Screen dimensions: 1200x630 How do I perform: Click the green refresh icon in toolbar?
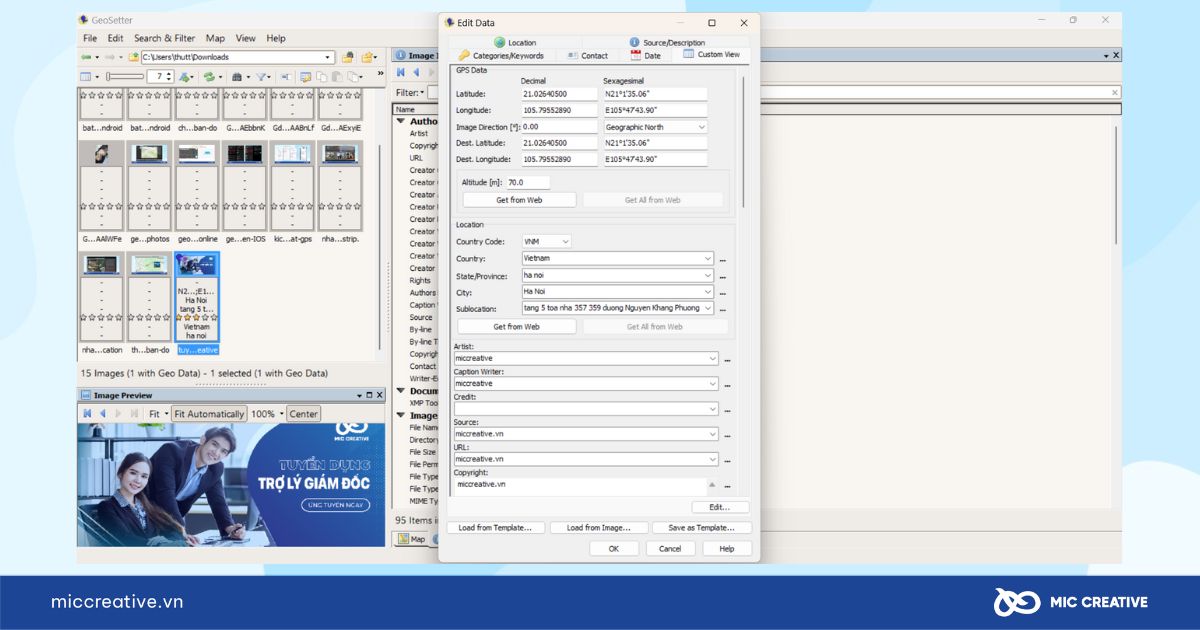[x=210, y=76]
